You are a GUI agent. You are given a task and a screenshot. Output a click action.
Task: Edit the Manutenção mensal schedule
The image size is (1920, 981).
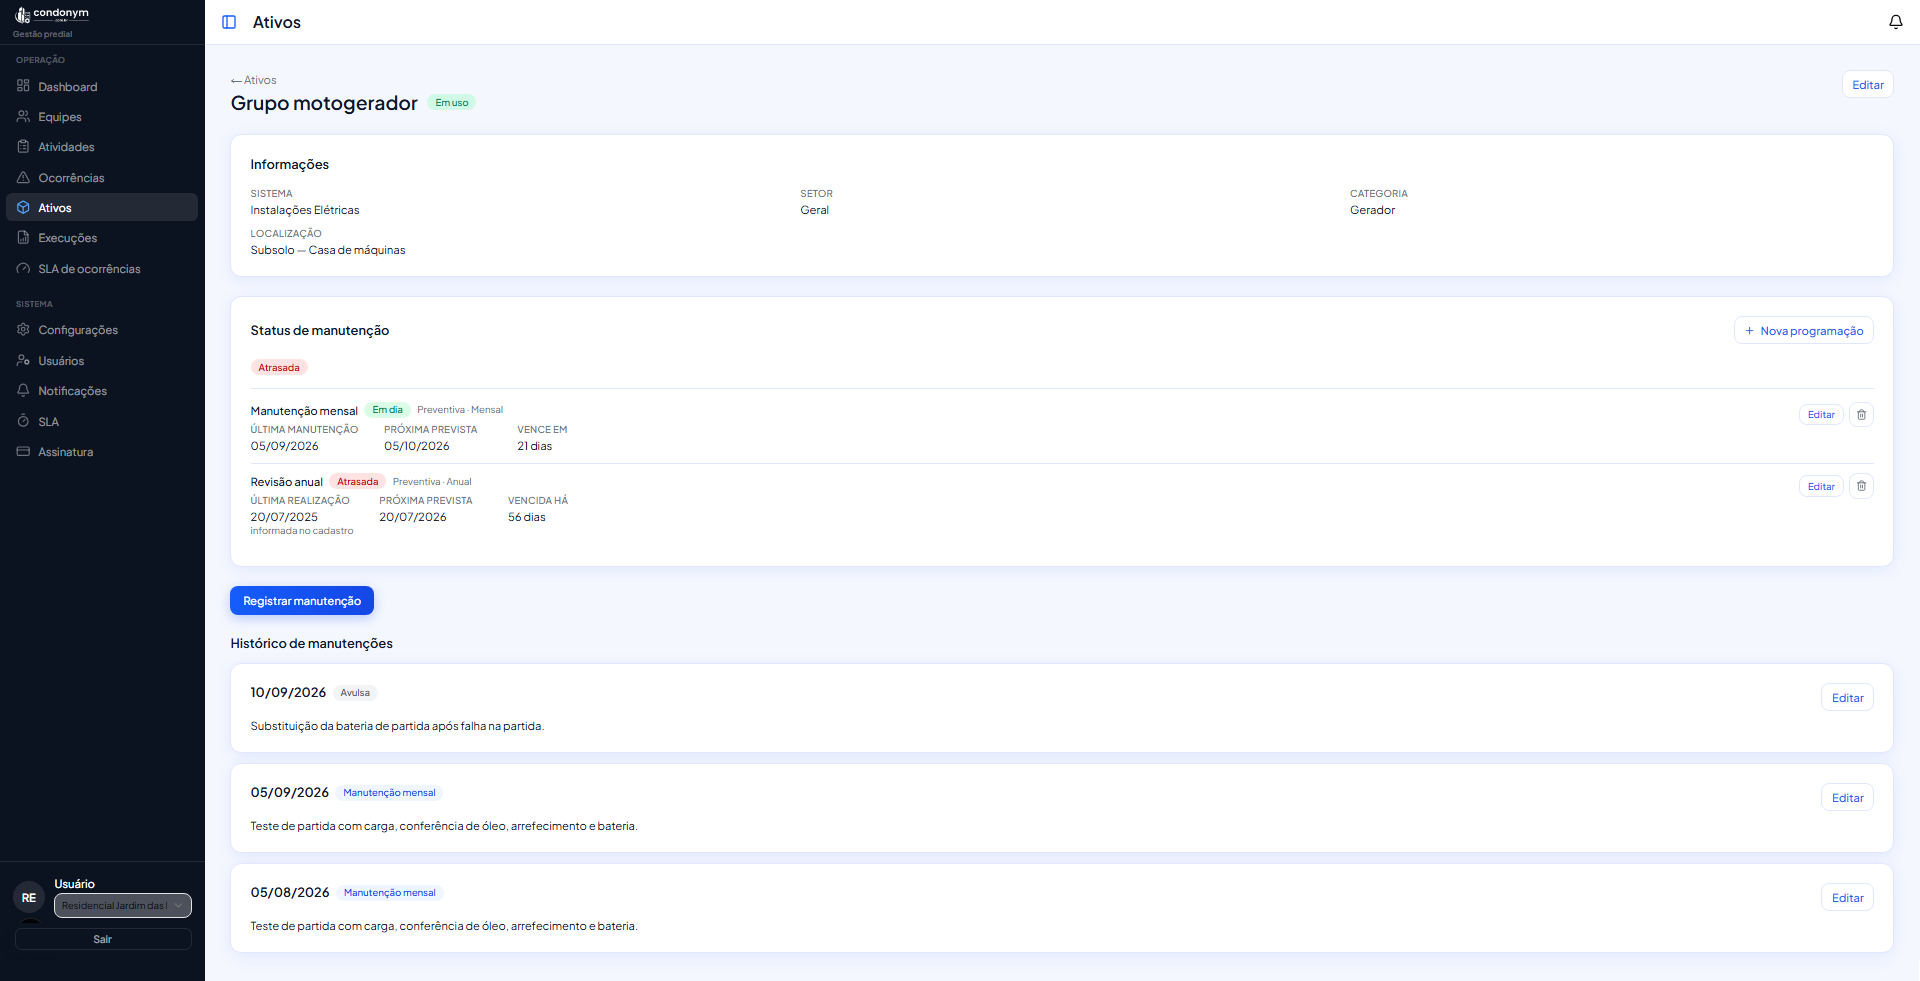point(1821,415)
